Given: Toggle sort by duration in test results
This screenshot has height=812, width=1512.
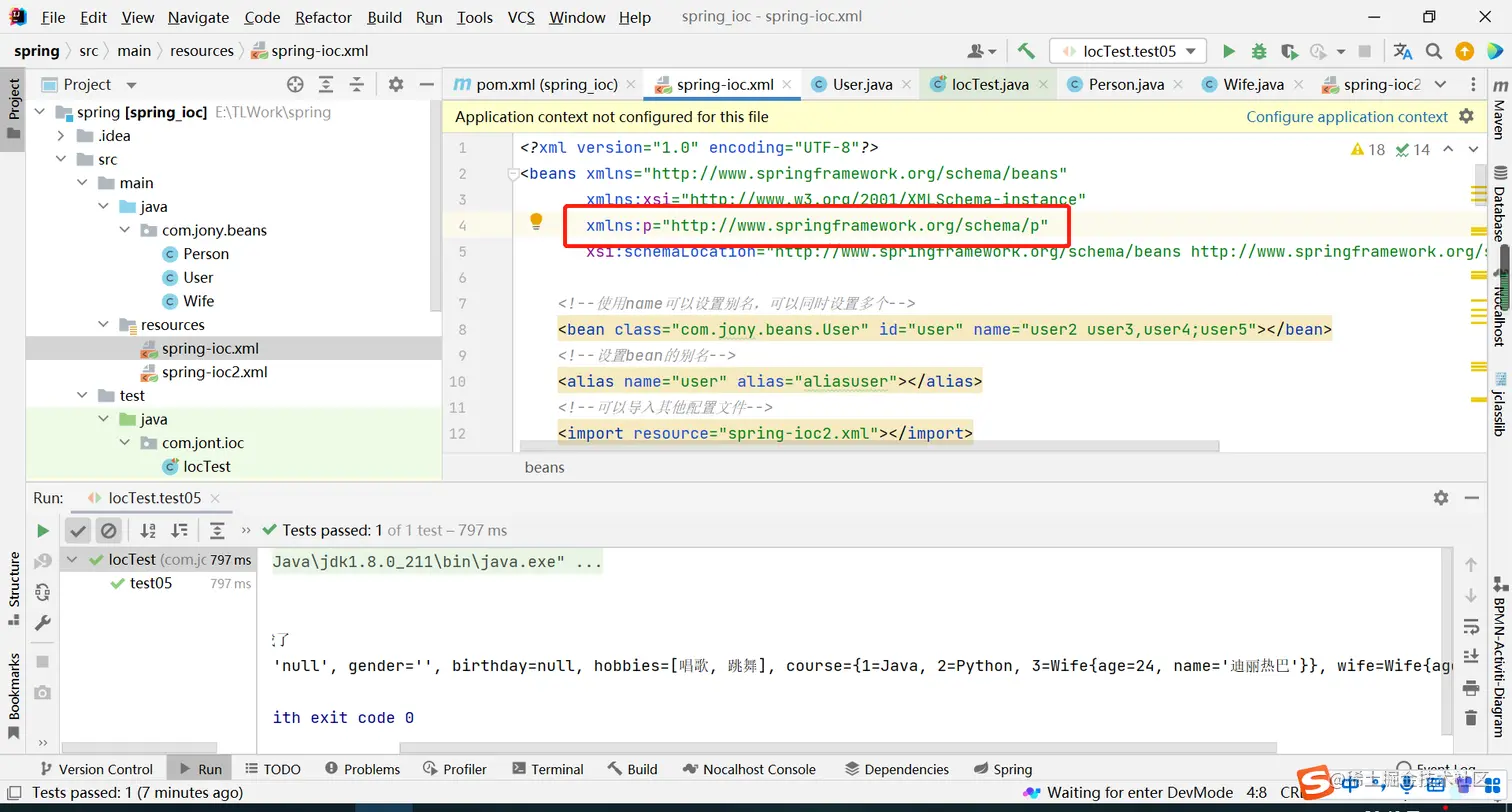Looking at the screenshot, I should pos(179,531).
